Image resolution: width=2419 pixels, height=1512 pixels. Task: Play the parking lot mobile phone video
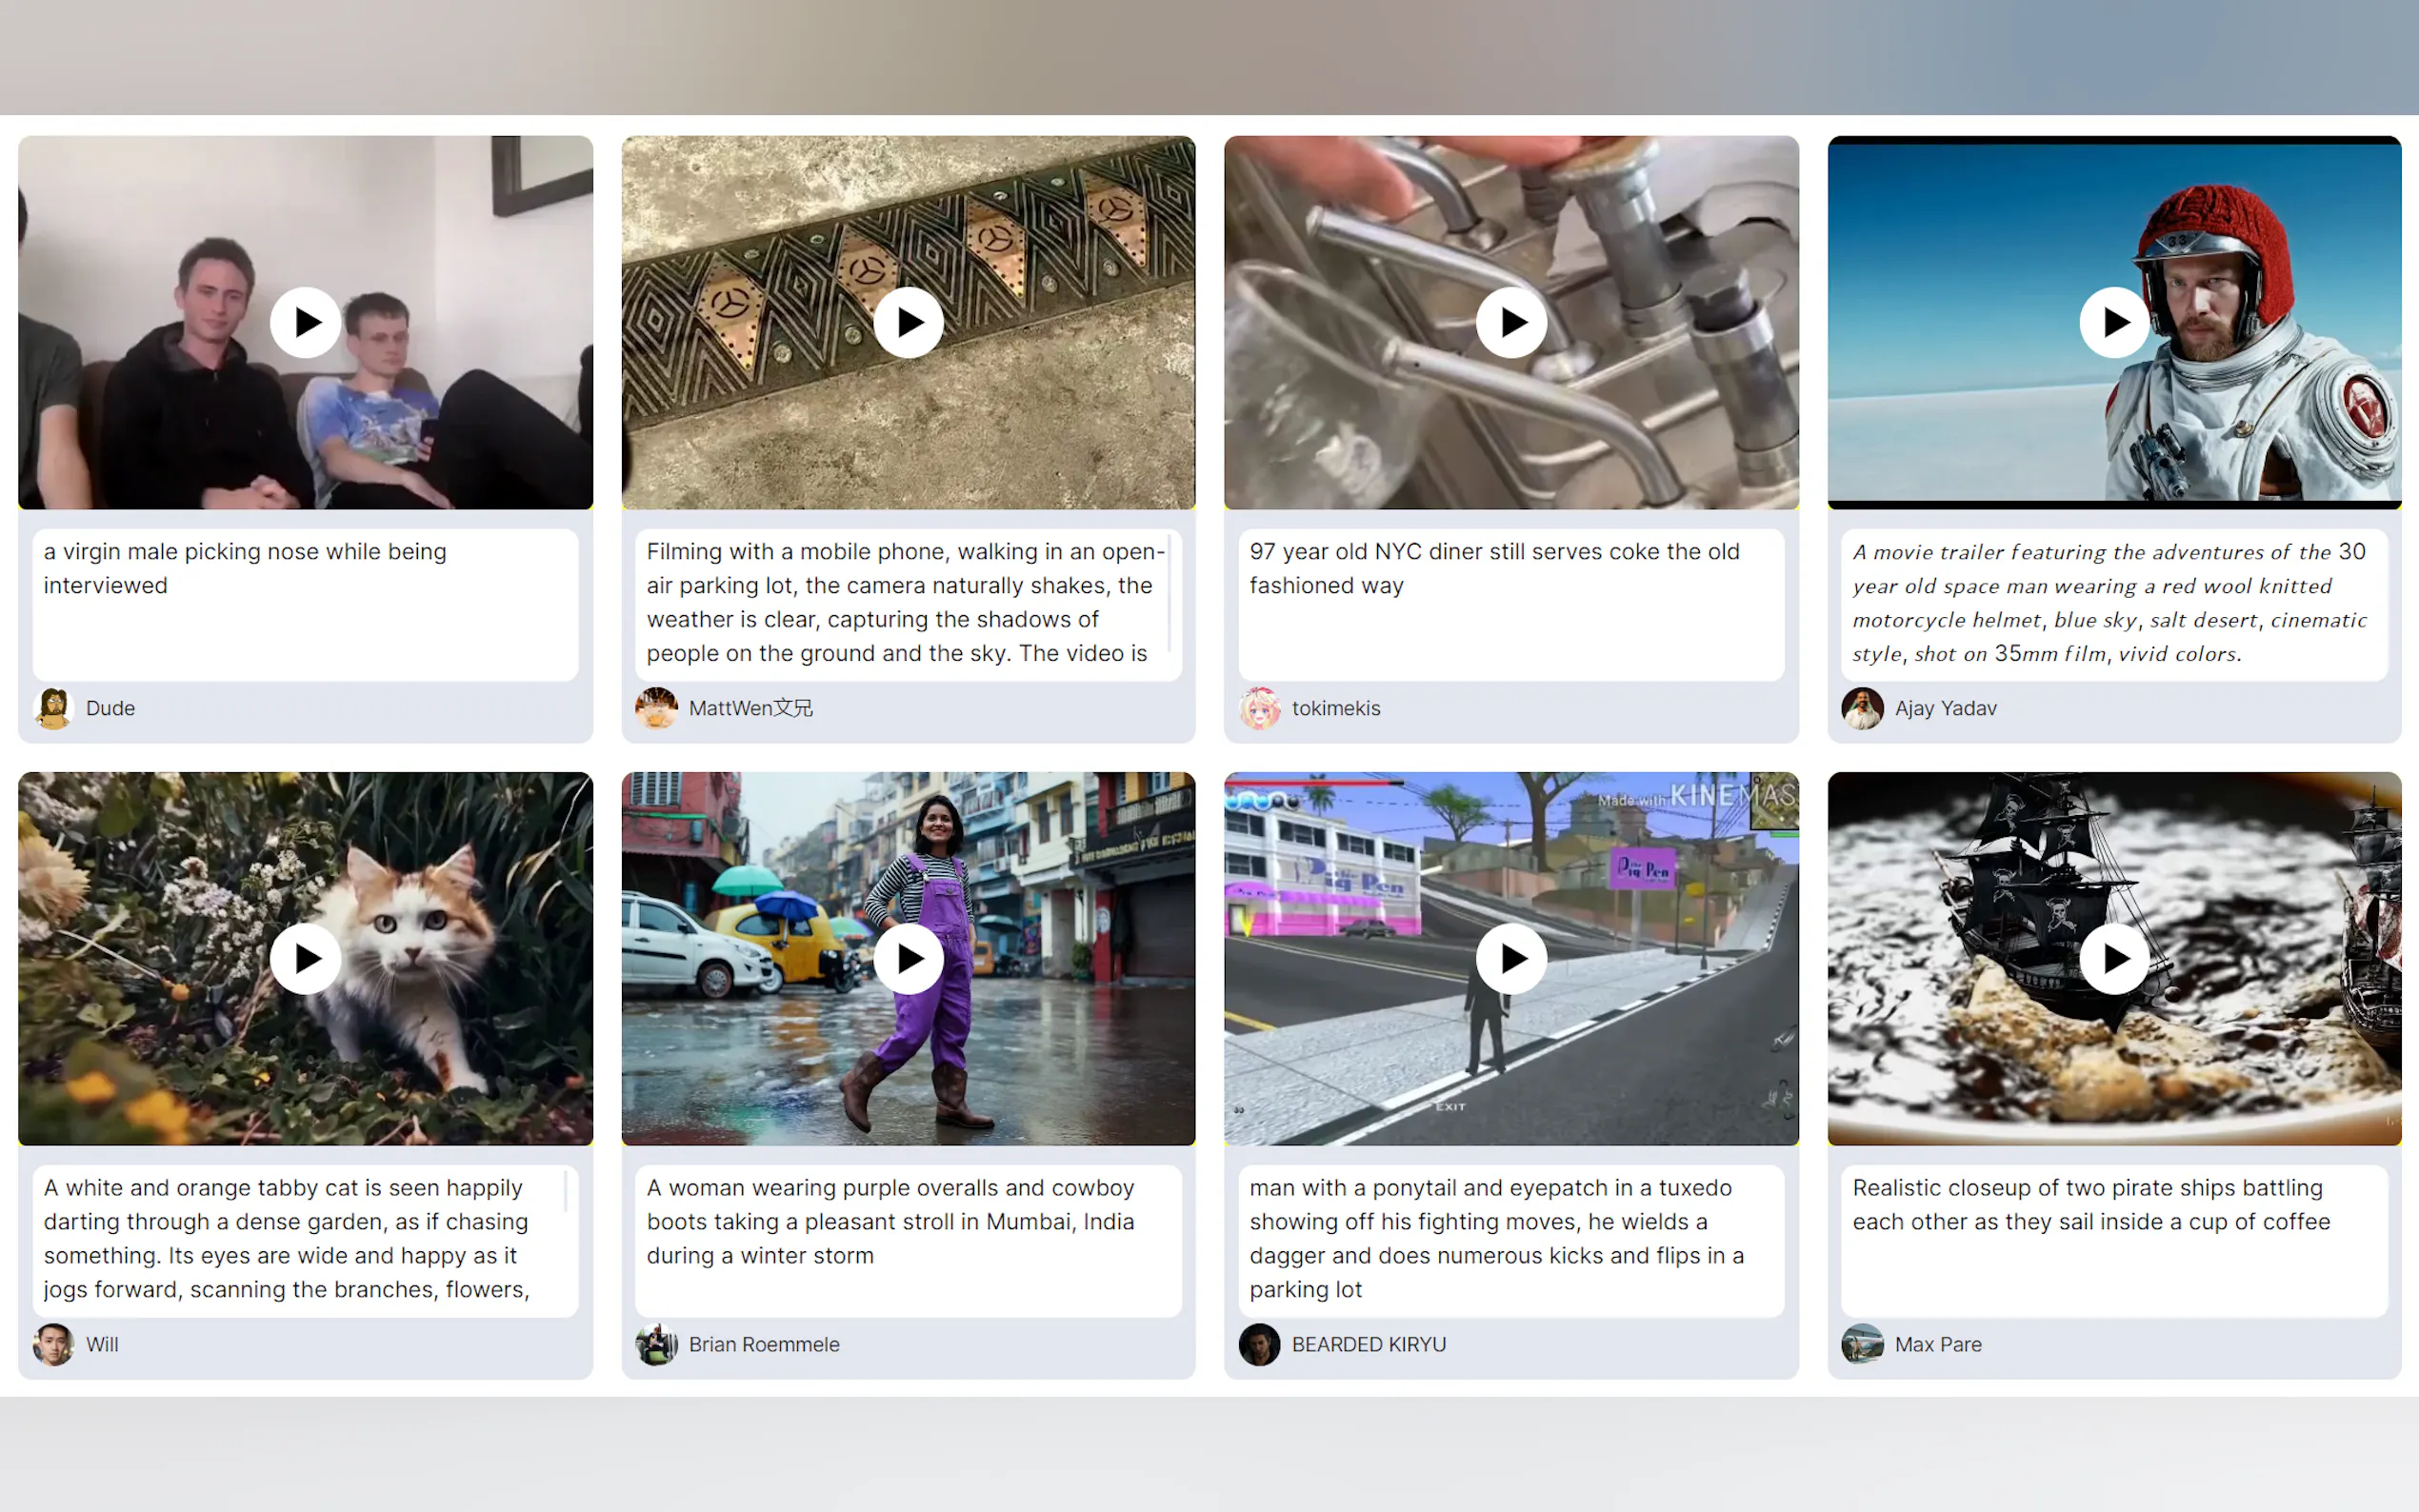click(x=908, y=322)
